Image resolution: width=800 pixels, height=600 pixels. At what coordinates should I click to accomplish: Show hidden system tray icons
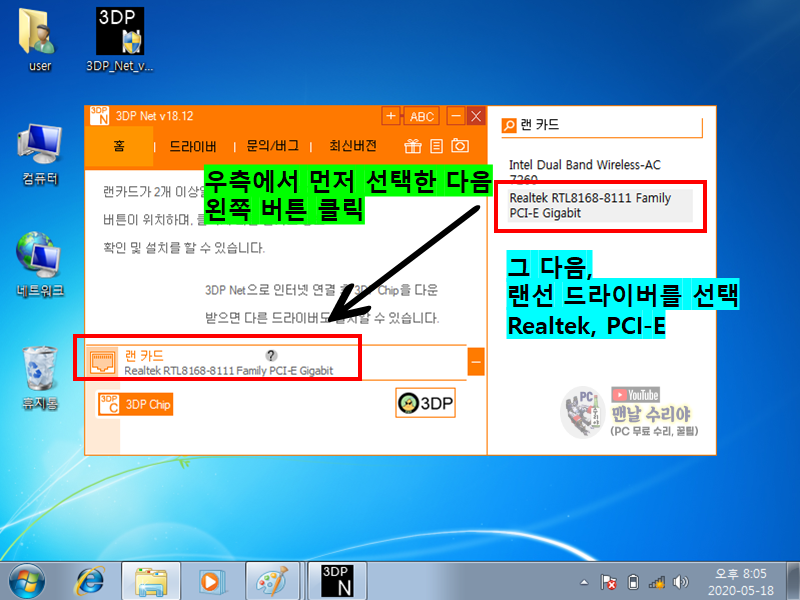(584, 582)
